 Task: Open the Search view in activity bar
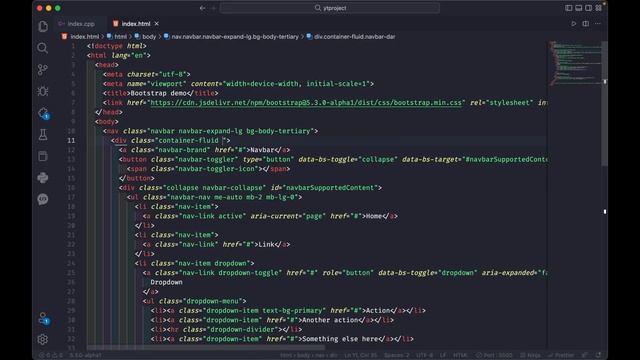43,48
